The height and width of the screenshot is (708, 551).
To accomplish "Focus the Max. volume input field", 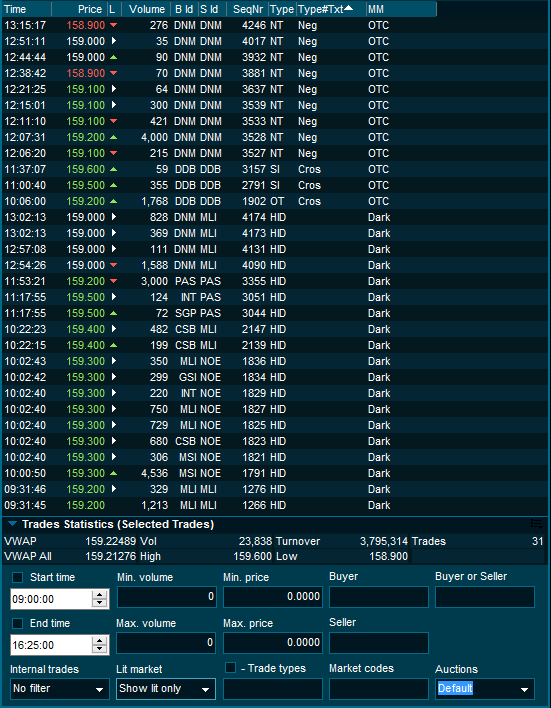I will [166, 643].
